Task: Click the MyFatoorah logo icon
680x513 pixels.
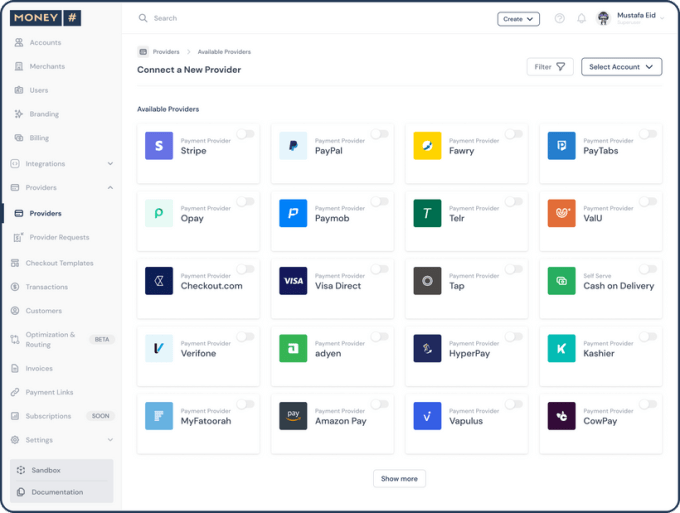Action: (159, 416)
